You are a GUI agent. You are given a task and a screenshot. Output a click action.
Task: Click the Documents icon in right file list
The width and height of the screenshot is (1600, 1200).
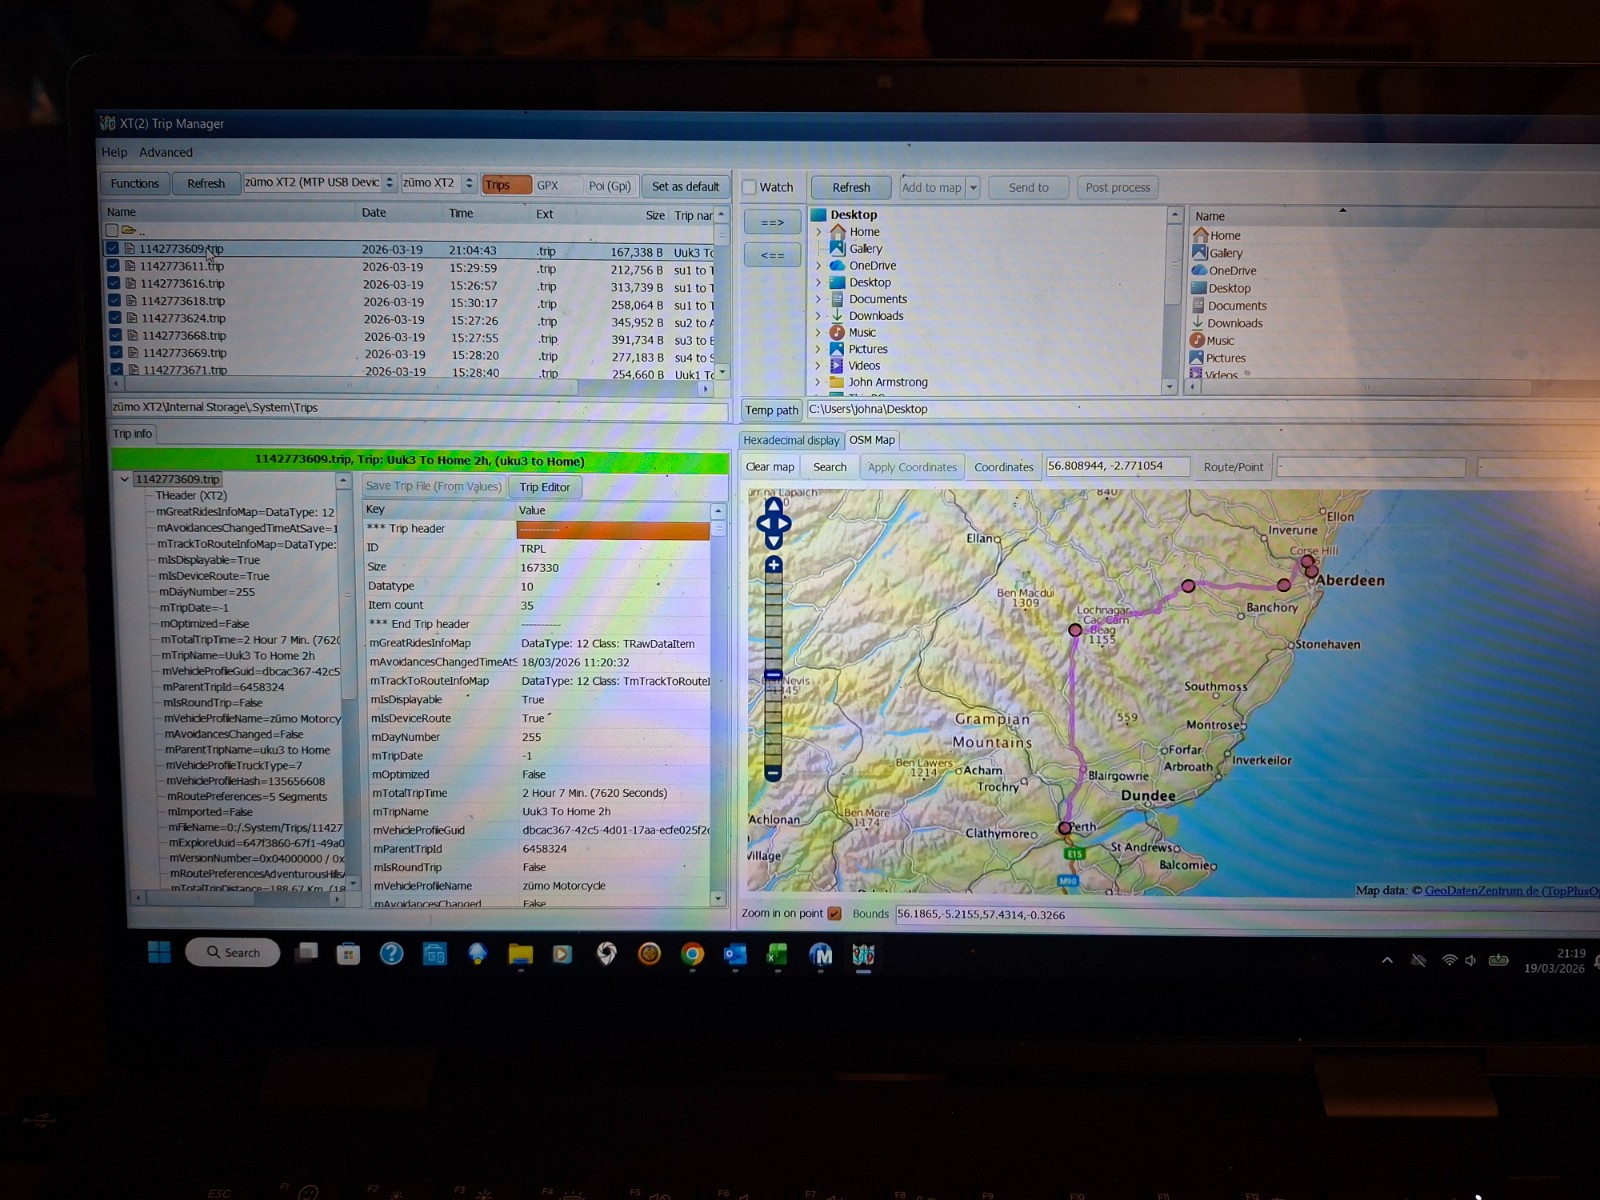pos(1197,305)
